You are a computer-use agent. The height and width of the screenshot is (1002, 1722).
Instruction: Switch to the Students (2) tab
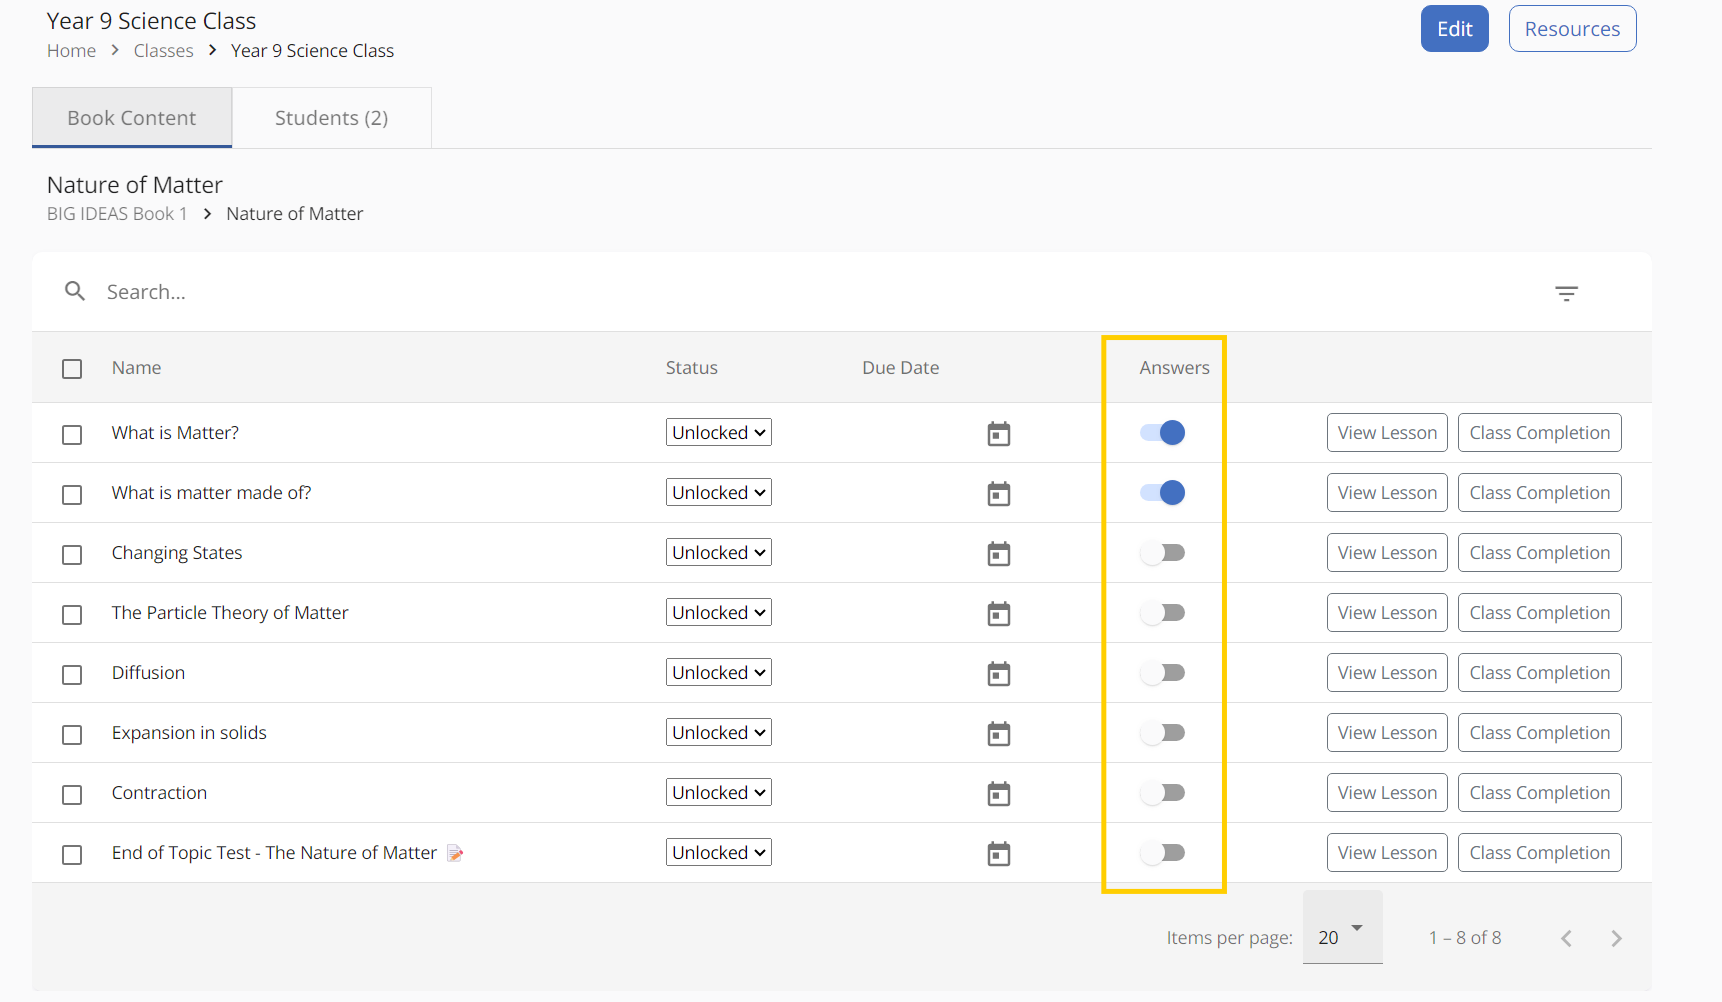(331, 118)
